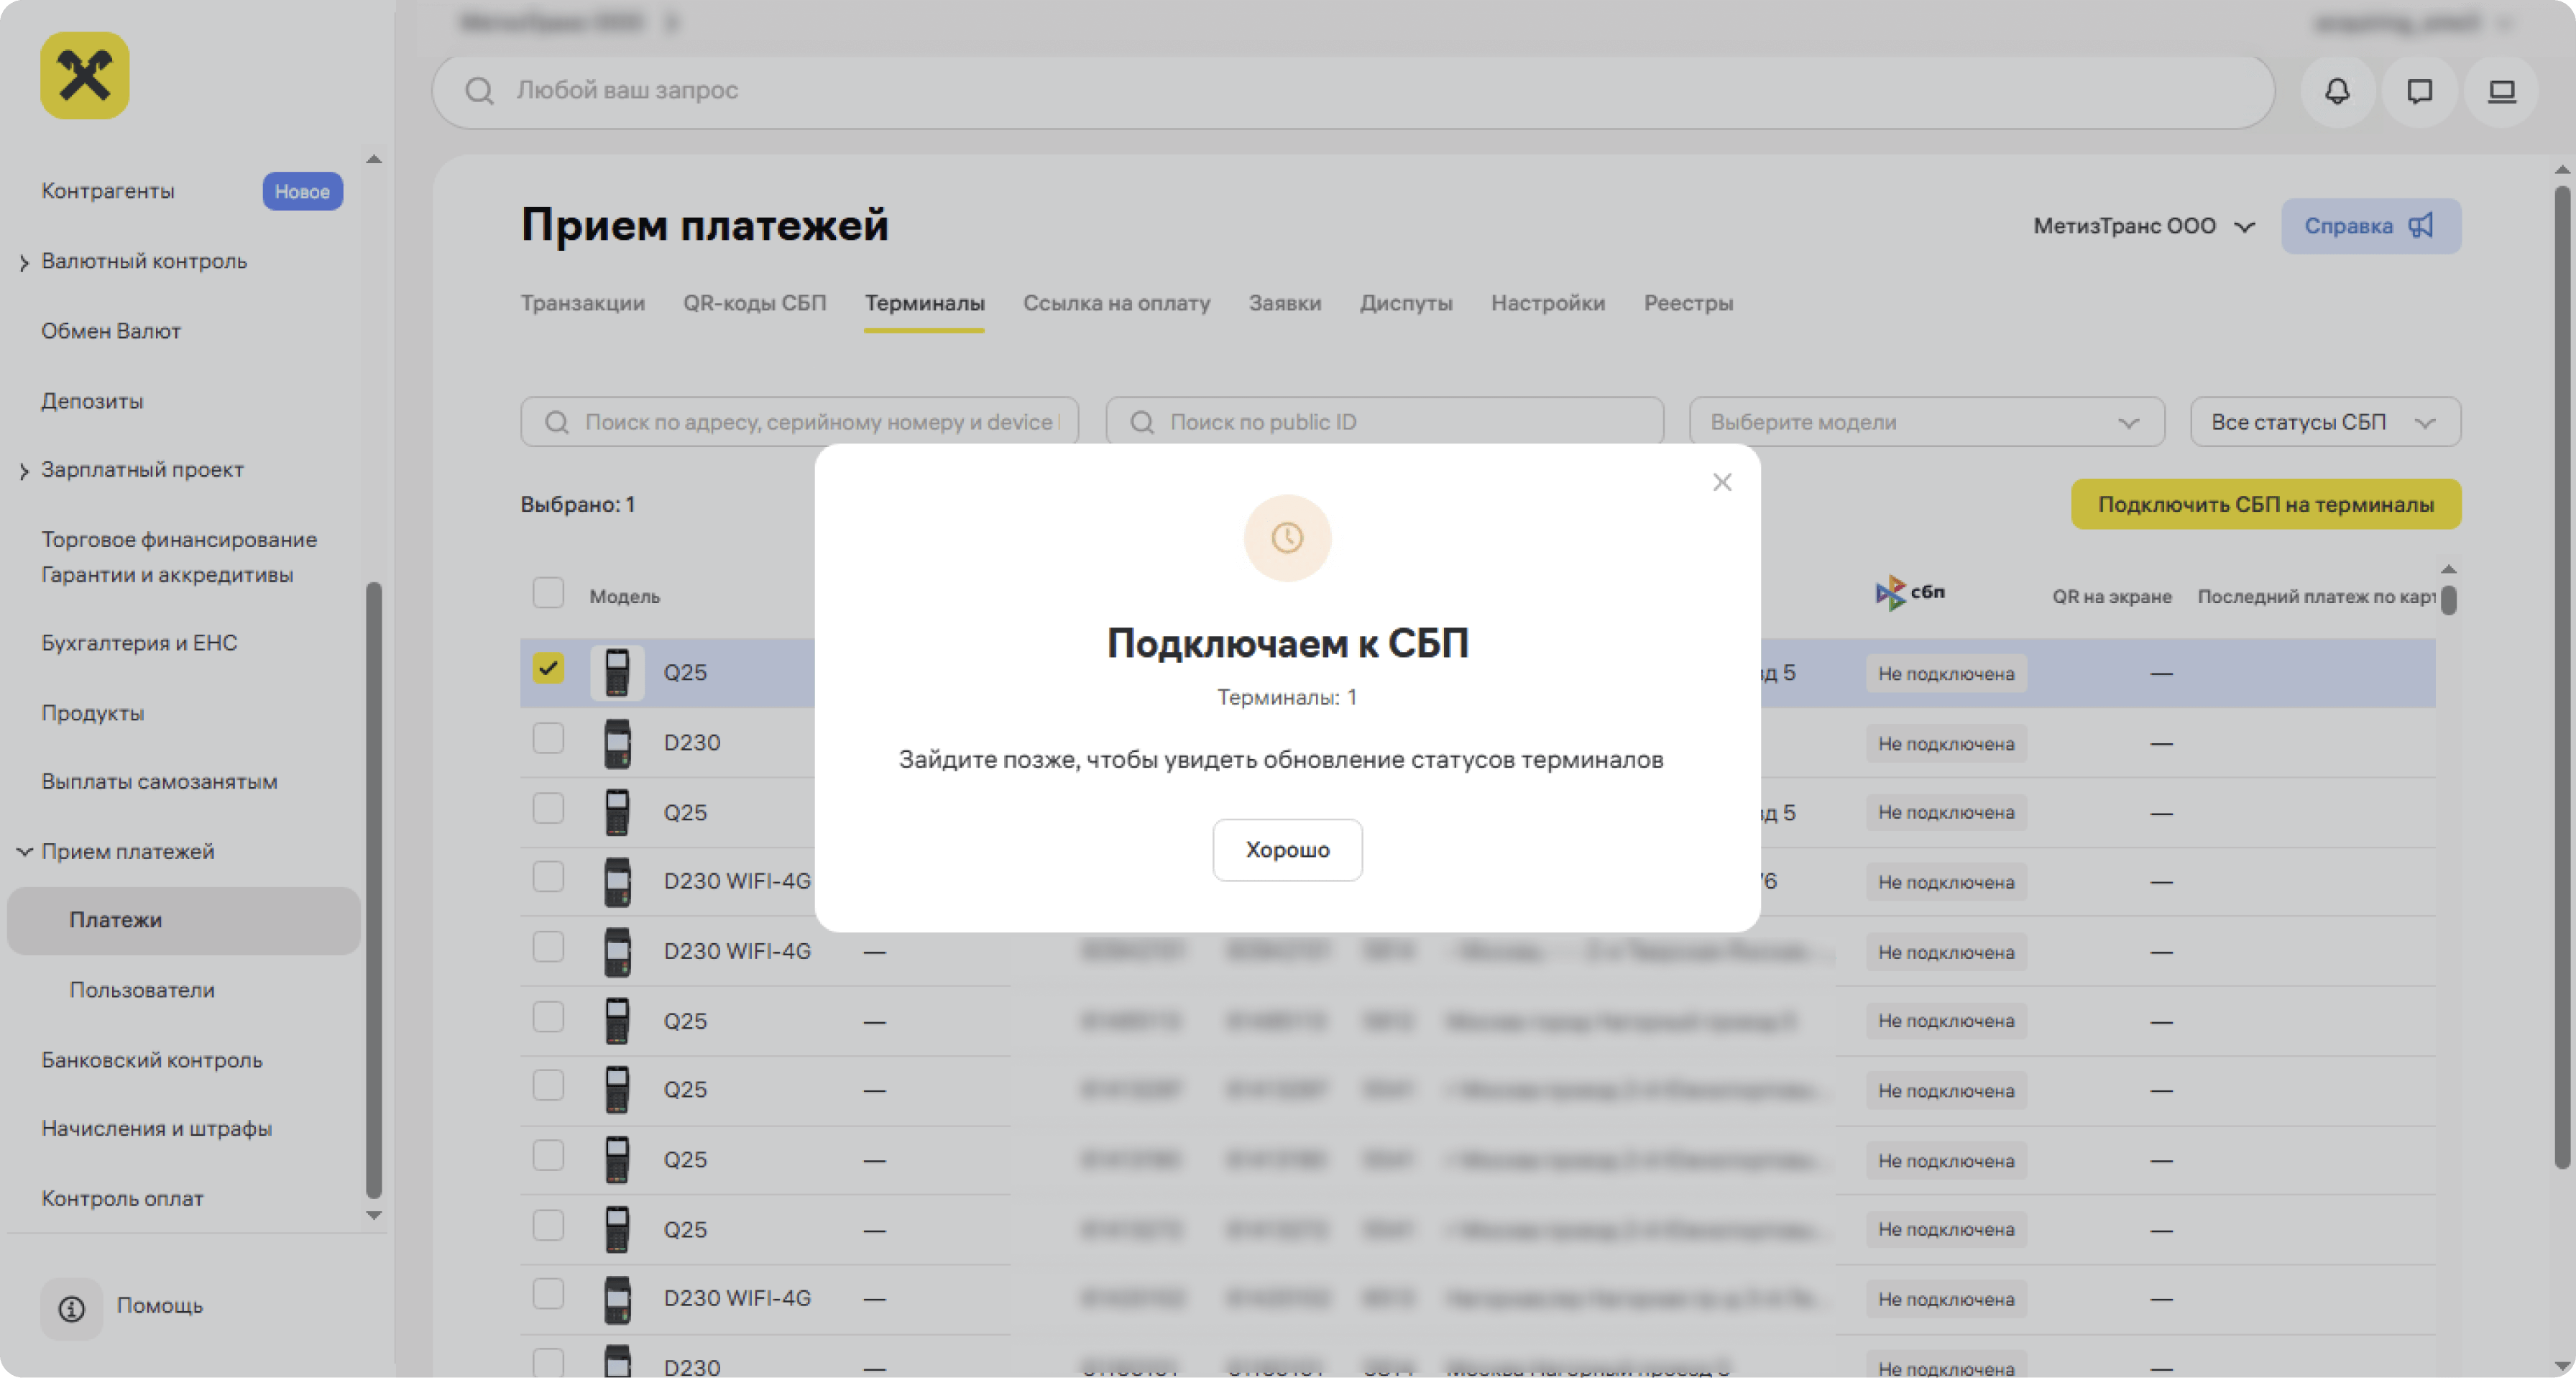Click the Помощь info icon
This screenshot has width=2576, height=1378.
72,1308
